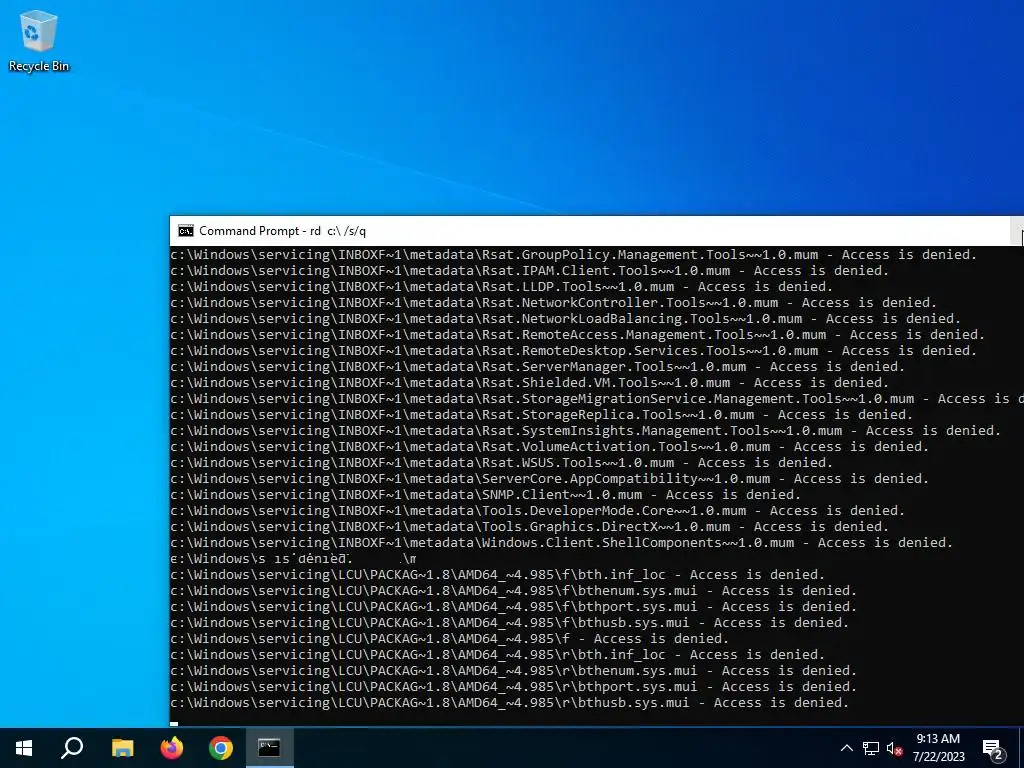This screenshot has width=1024, height=768.
Task: Click the line with Rsat.VolumeActivation.Tools
Action: click(550, 447)
